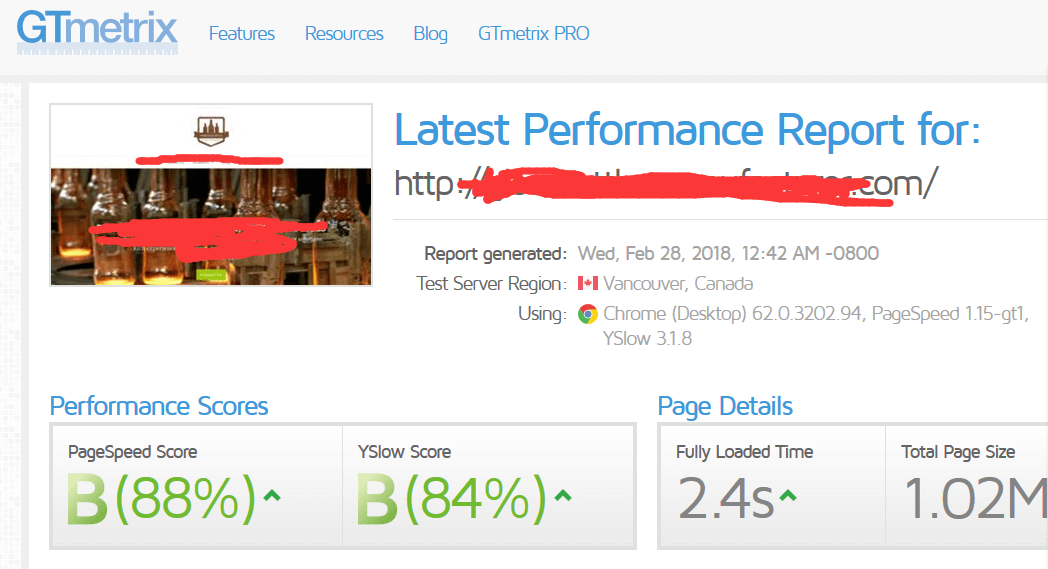The height and width of the screenshot is (569, 1048).
Task: Click the Page Details heading
Action: click(x=725, y=406)
